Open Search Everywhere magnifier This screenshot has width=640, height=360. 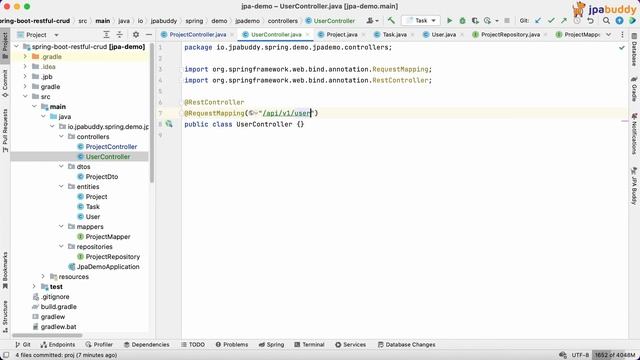tap(607, 20)
